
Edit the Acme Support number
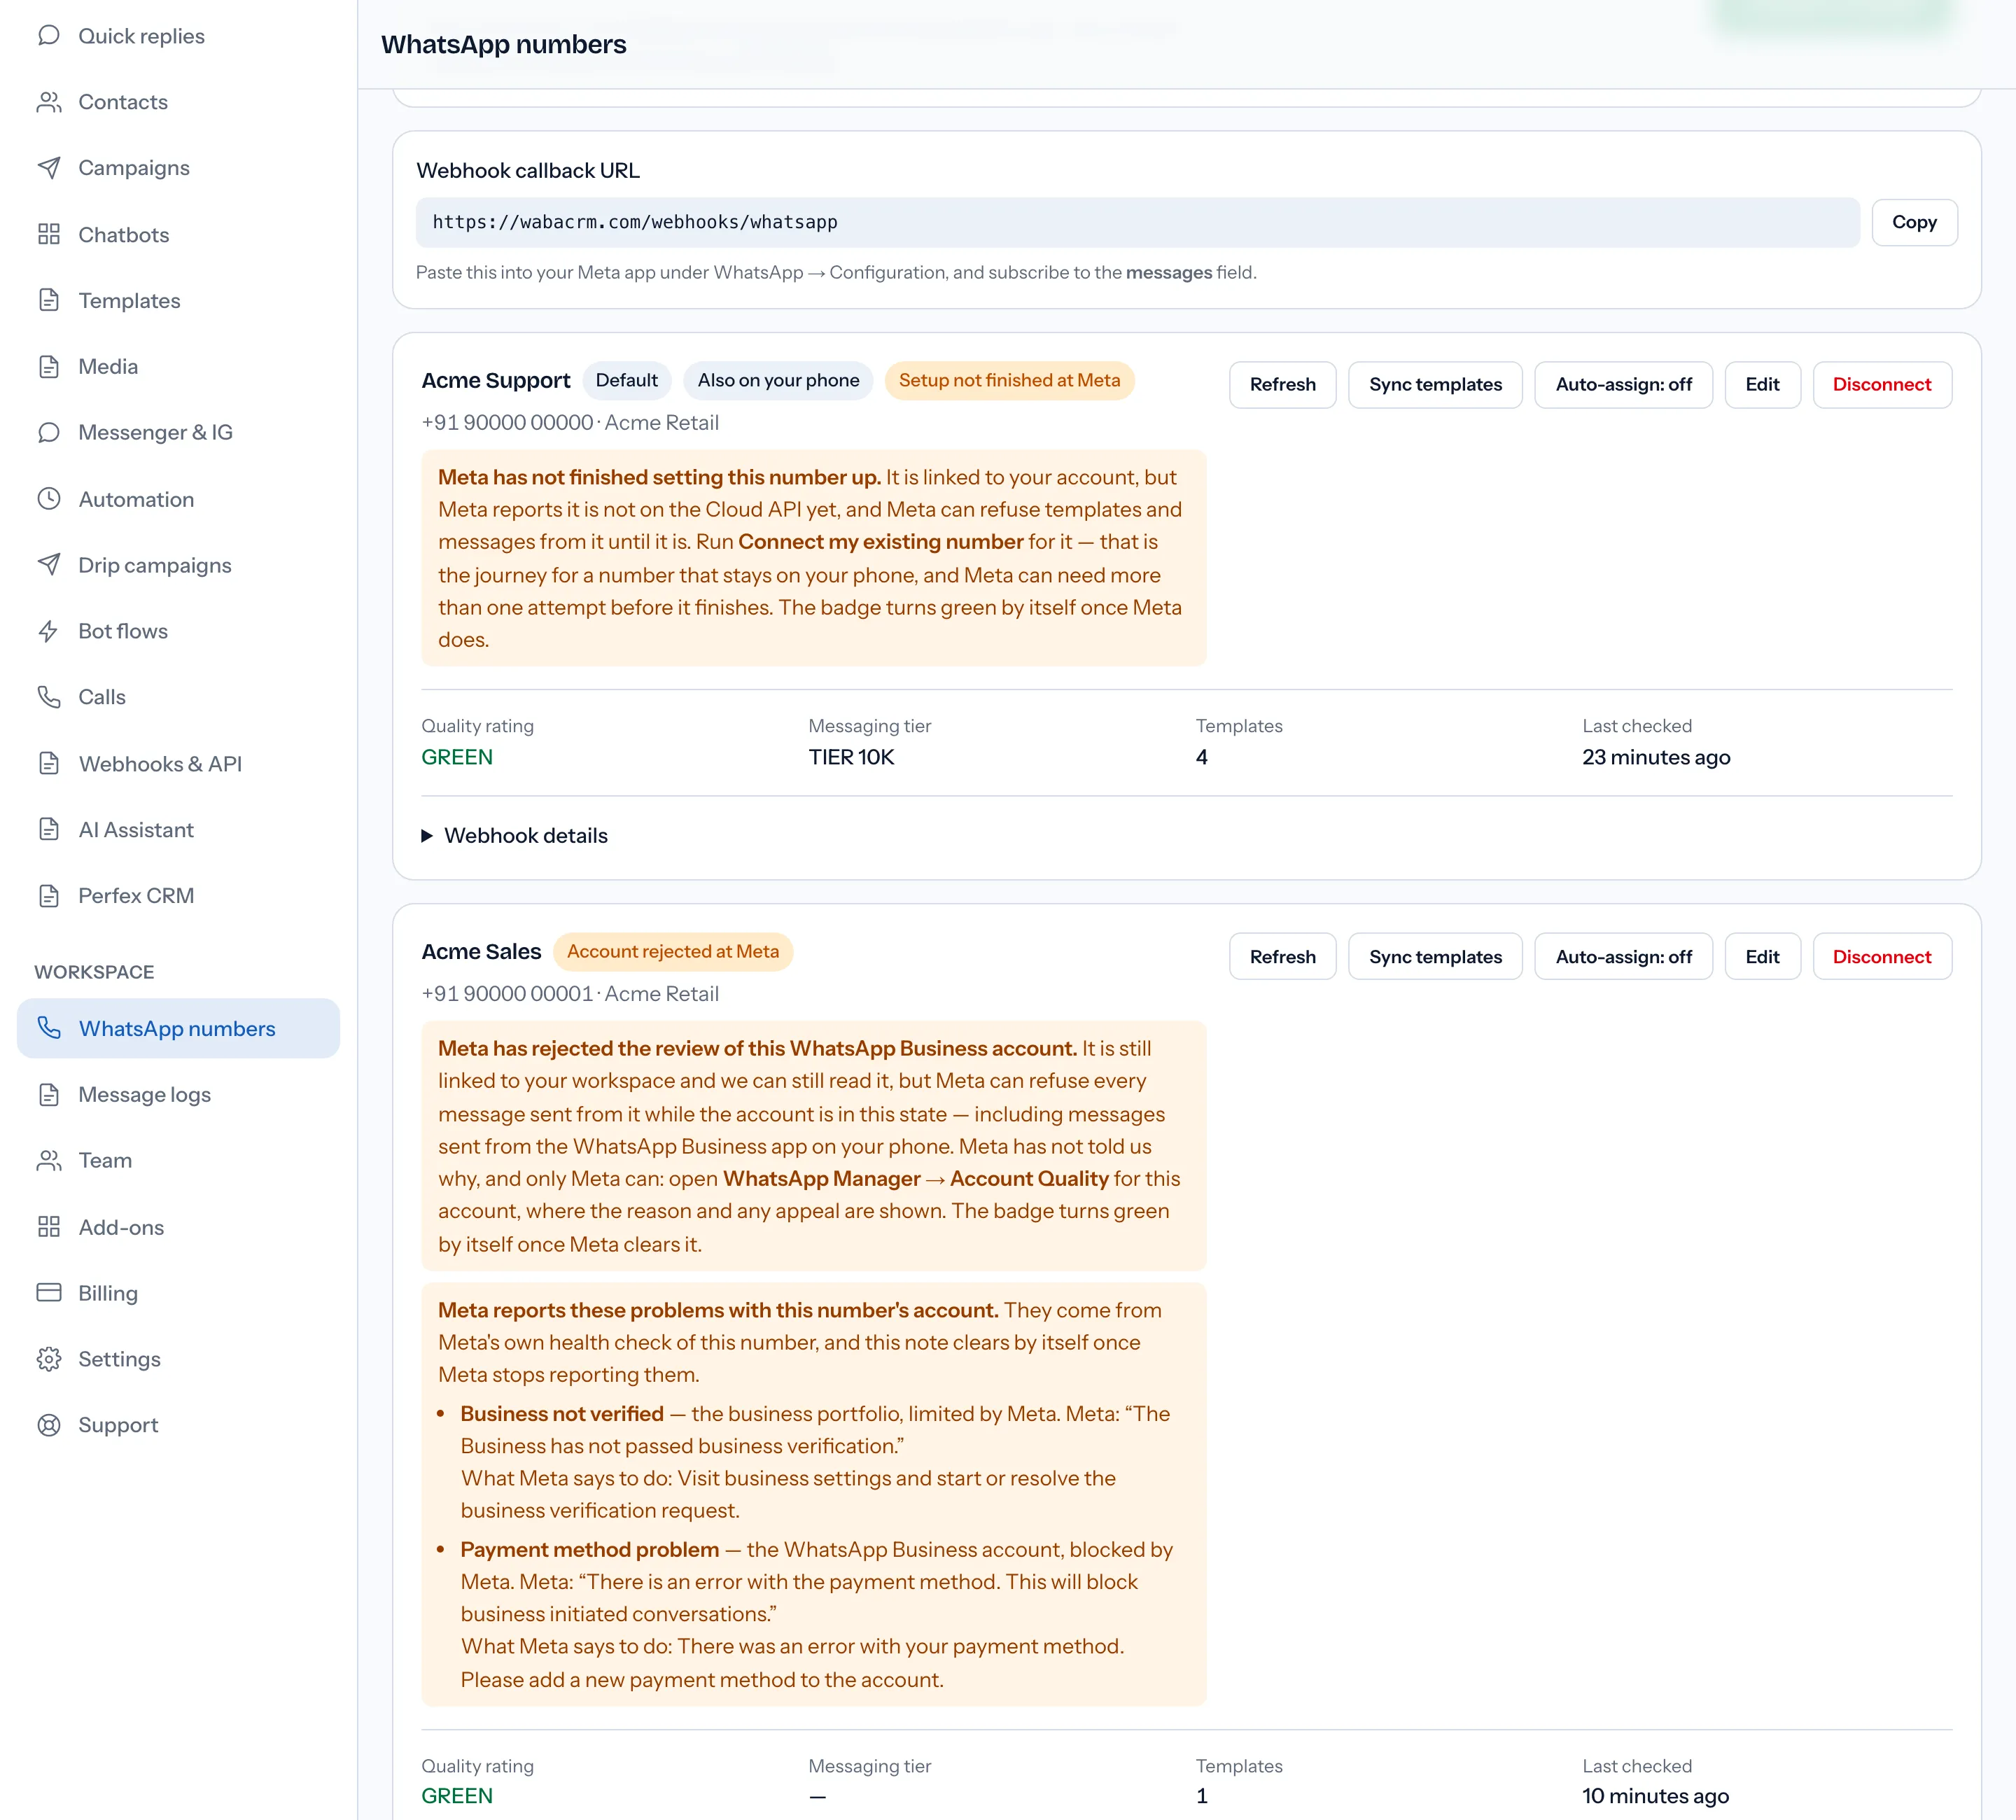point(1762,385)
